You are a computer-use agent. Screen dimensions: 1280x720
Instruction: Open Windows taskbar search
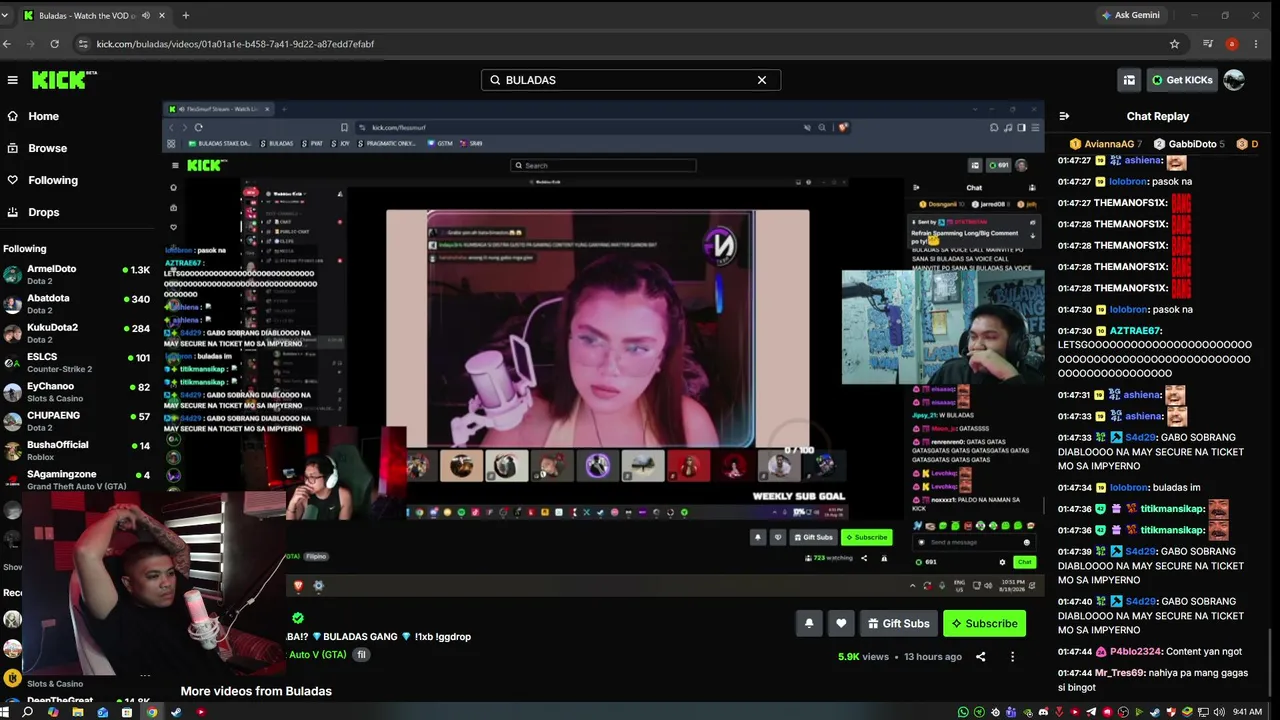point(28,712)
